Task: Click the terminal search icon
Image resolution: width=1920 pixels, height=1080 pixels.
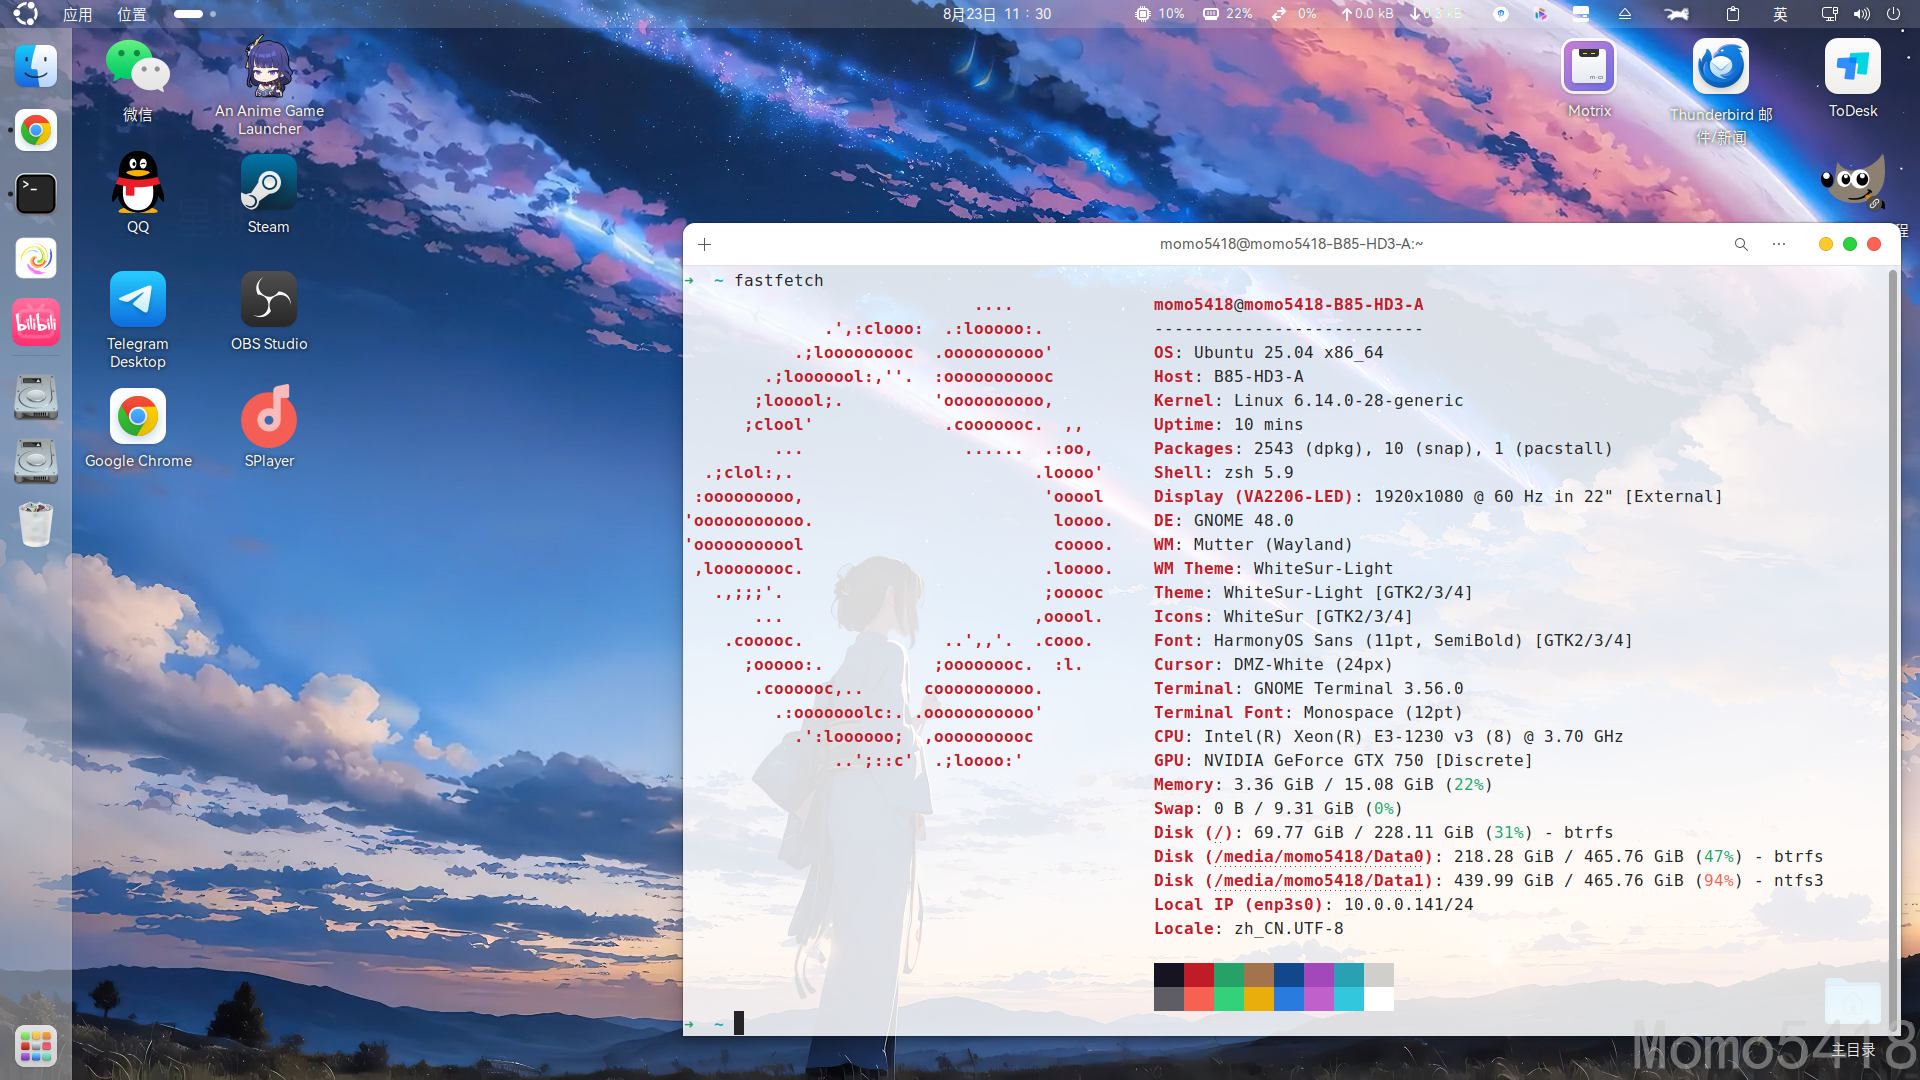Action: coord(1741,244)
